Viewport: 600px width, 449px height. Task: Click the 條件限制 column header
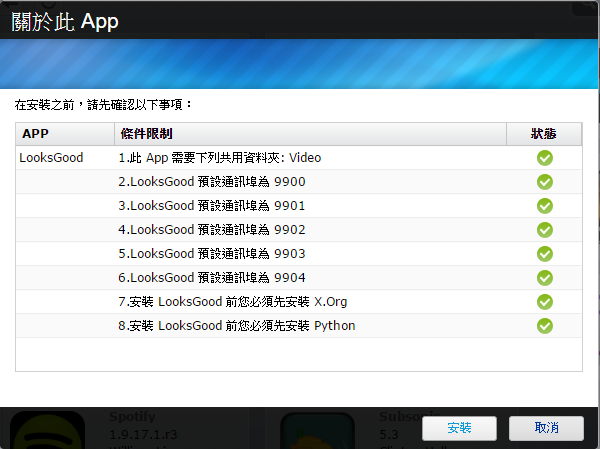[x=310, y=134]
